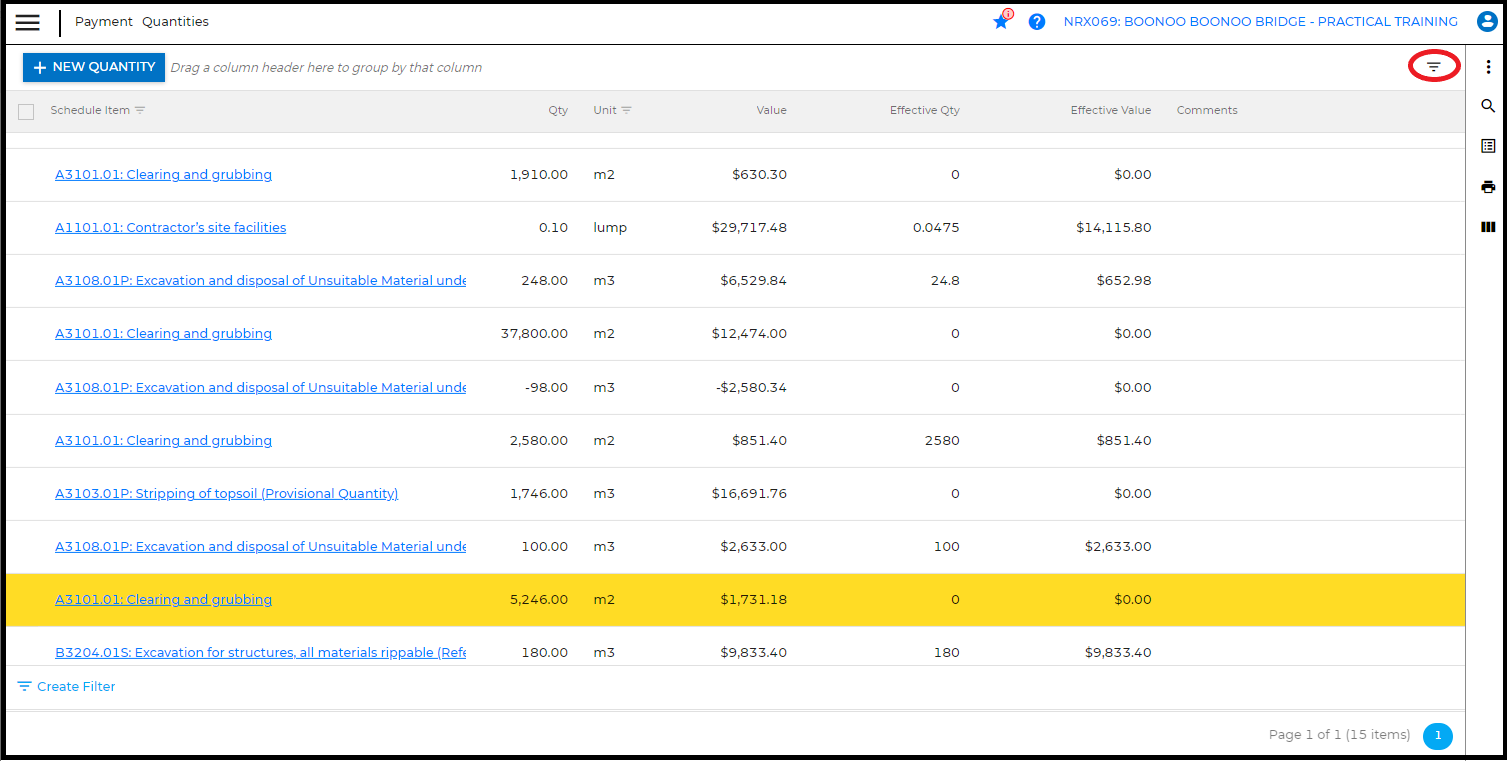Click the list view icon in sidebar
The width and height of the screenshot is (1507, 761).
coord(1488,146)
